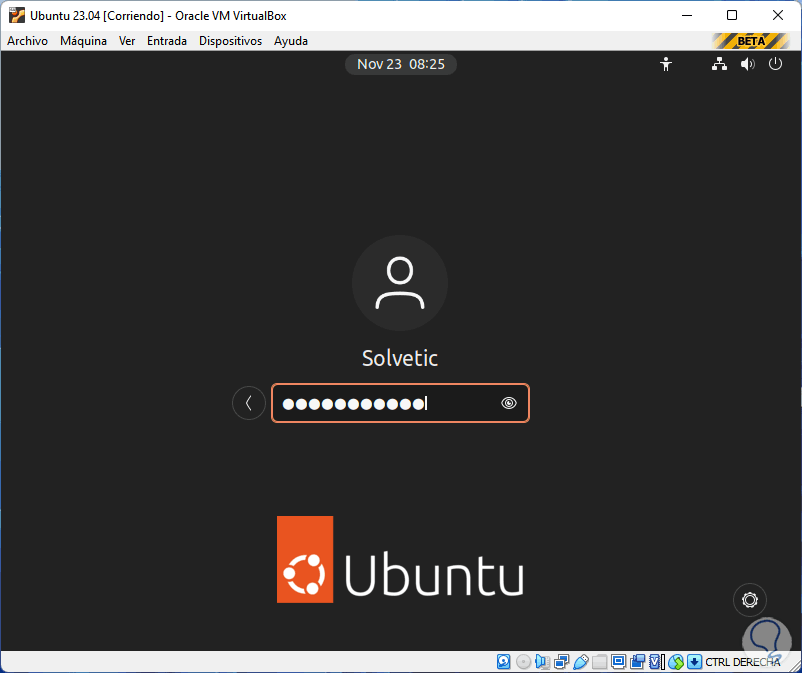Click the Solvetic user avatar
This screenshot has width=802, height=673.
400,283
